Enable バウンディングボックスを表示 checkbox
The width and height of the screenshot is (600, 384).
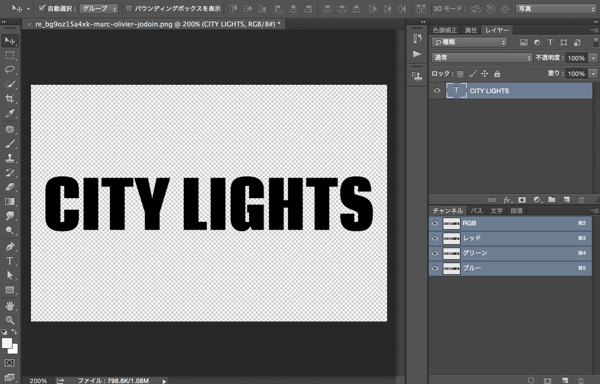point(129,8)
